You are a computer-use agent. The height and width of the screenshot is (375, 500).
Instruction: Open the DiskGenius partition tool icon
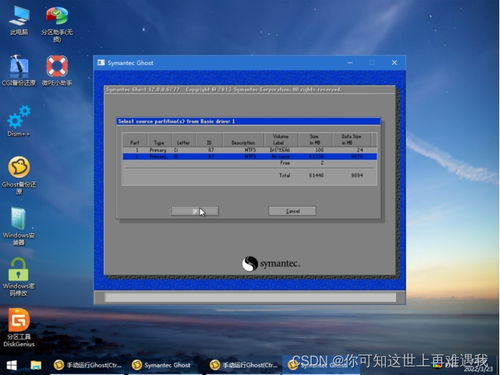pyautogui.click(x=19, y=328)
